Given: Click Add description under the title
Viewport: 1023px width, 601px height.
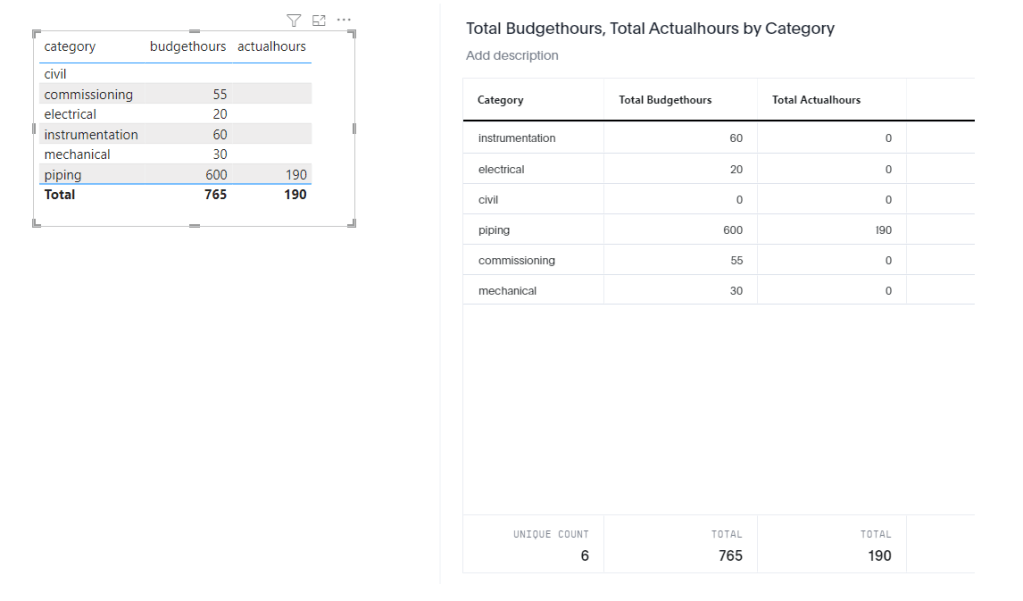Looking at the screenshot, I should pyautogui.click(x=512, y=56).
